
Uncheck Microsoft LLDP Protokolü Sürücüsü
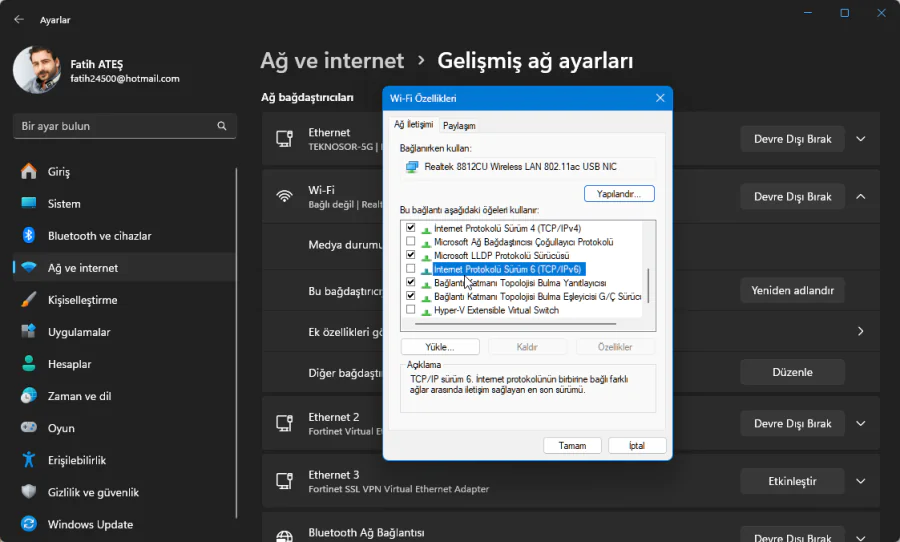pyautogui.click(x=410, y=254)
